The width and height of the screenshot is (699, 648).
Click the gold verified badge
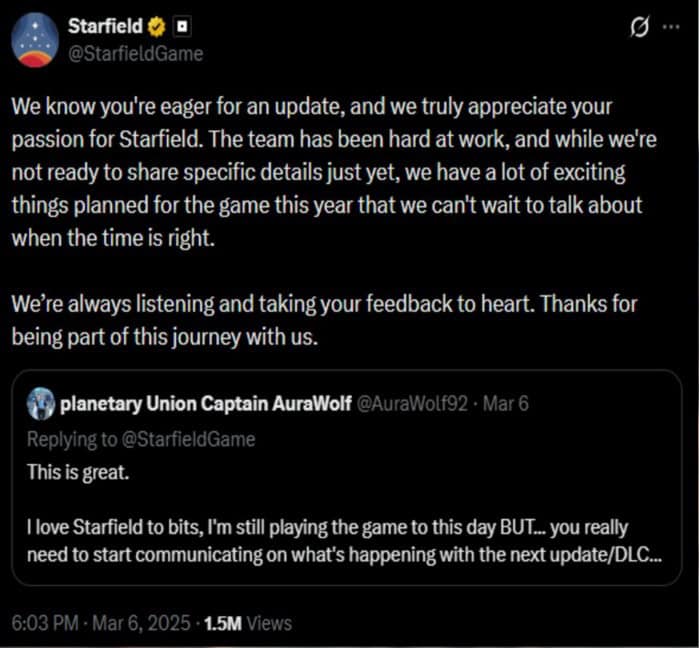tap(156, 25)
